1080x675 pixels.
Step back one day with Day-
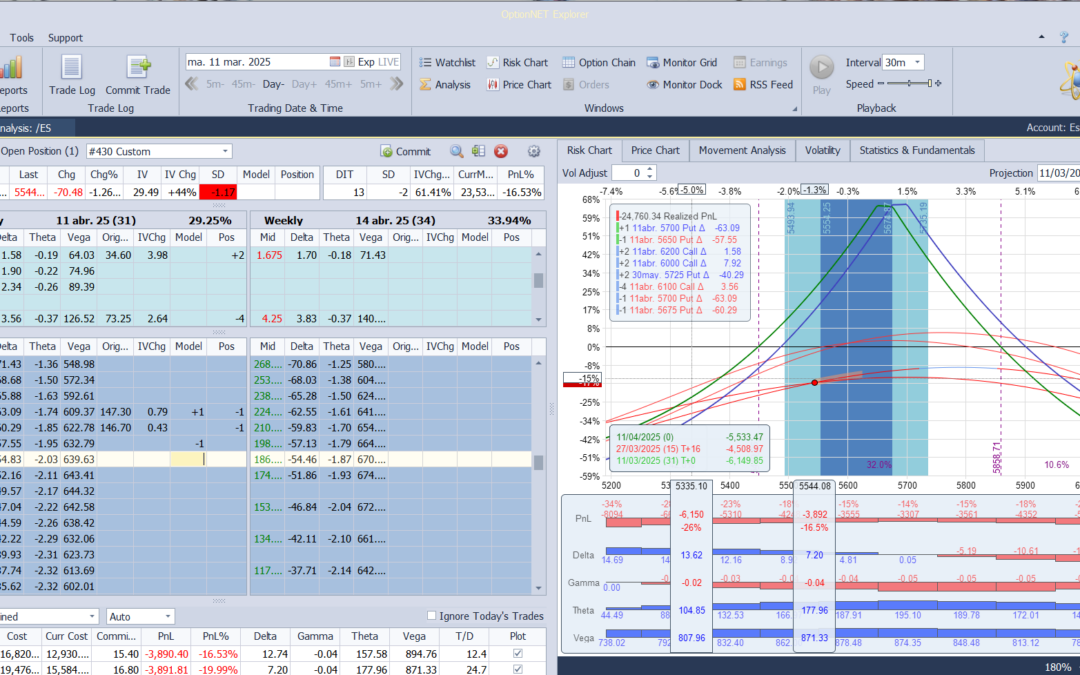point(273,84)
